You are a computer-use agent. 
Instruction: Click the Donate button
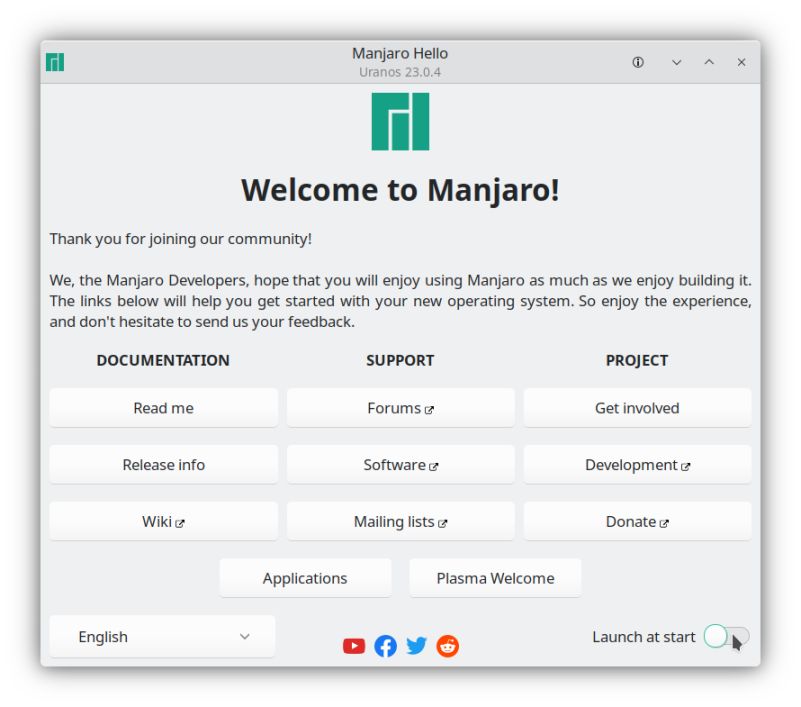click(637, 522)
